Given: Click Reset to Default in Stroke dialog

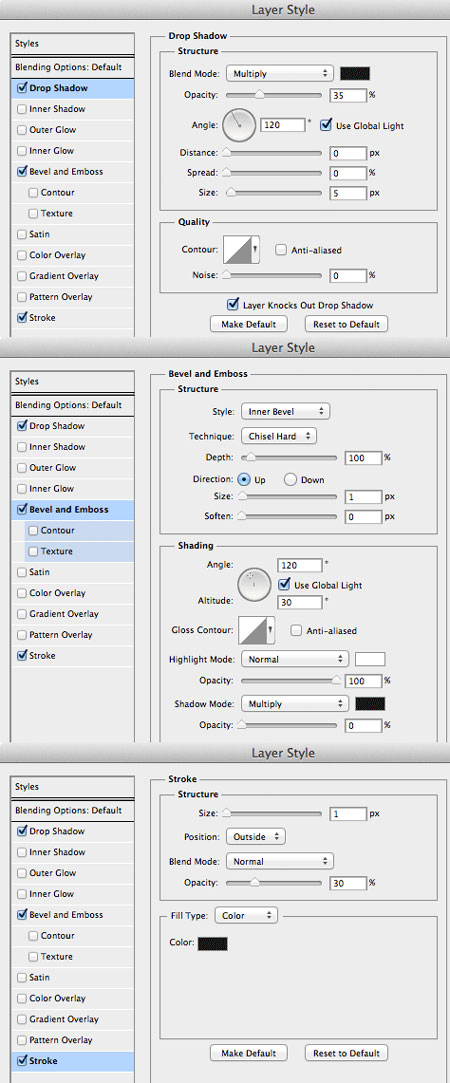Looking at the screenshot, I should tap(346, 1053).
